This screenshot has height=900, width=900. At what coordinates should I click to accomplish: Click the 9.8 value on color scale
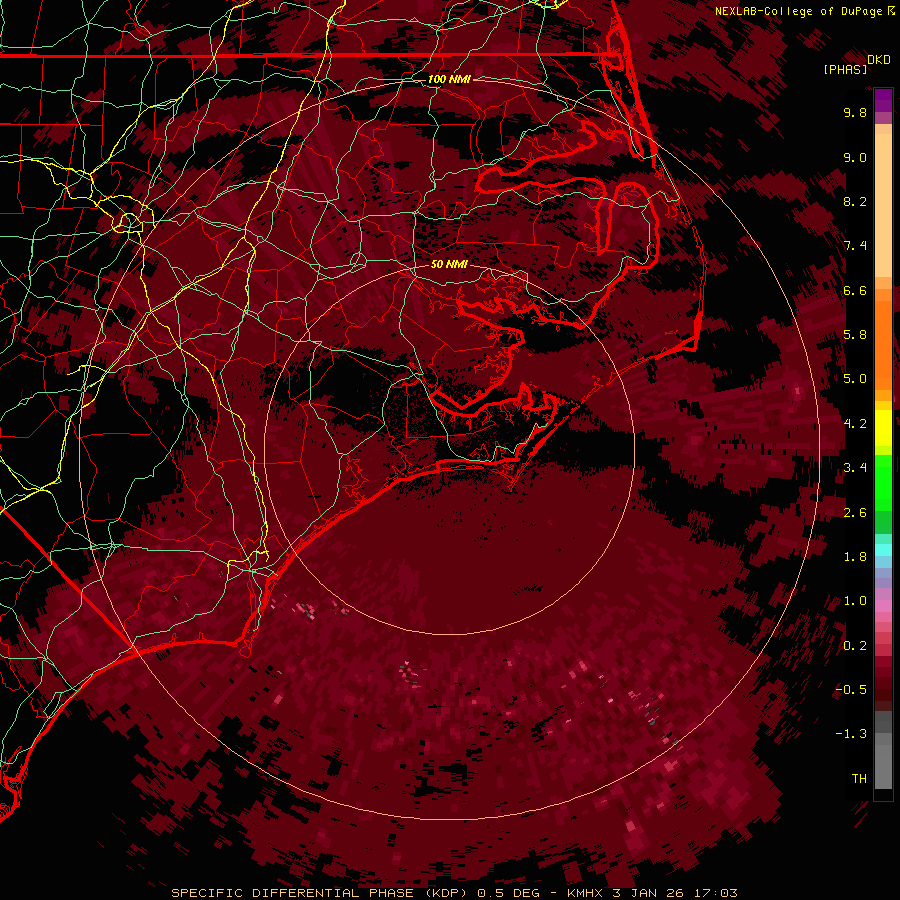pyautogui.click(x=855, y=112)
